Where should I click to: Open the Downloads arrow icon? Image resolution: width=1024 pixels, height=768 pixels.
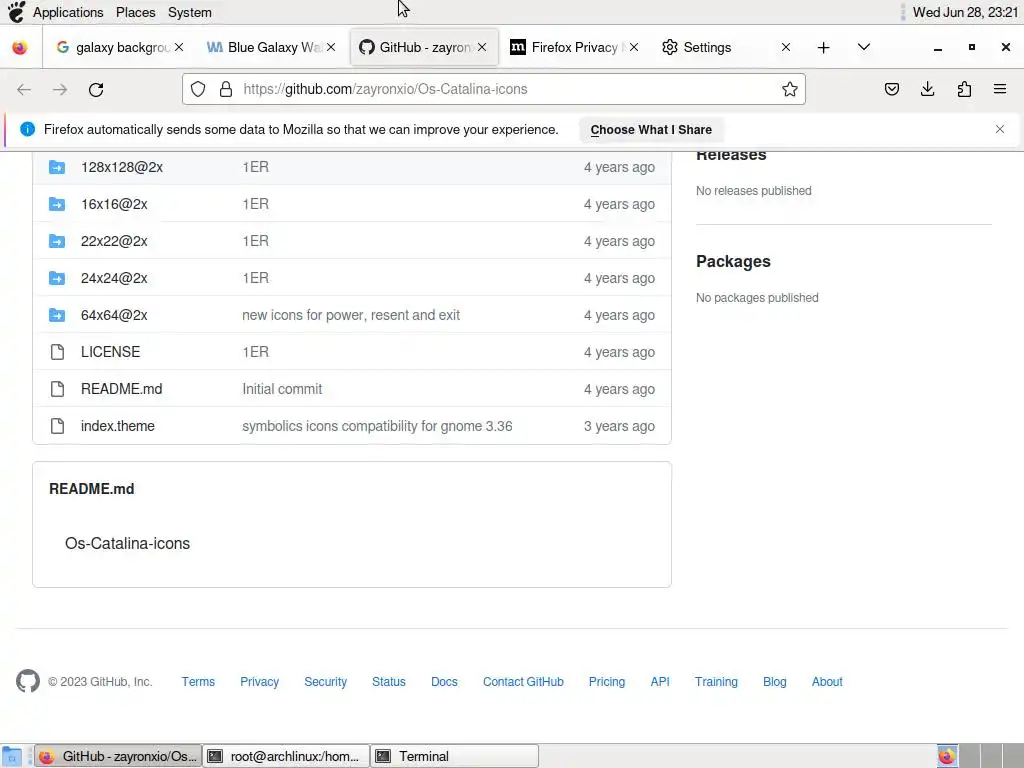tap(927, 89)
